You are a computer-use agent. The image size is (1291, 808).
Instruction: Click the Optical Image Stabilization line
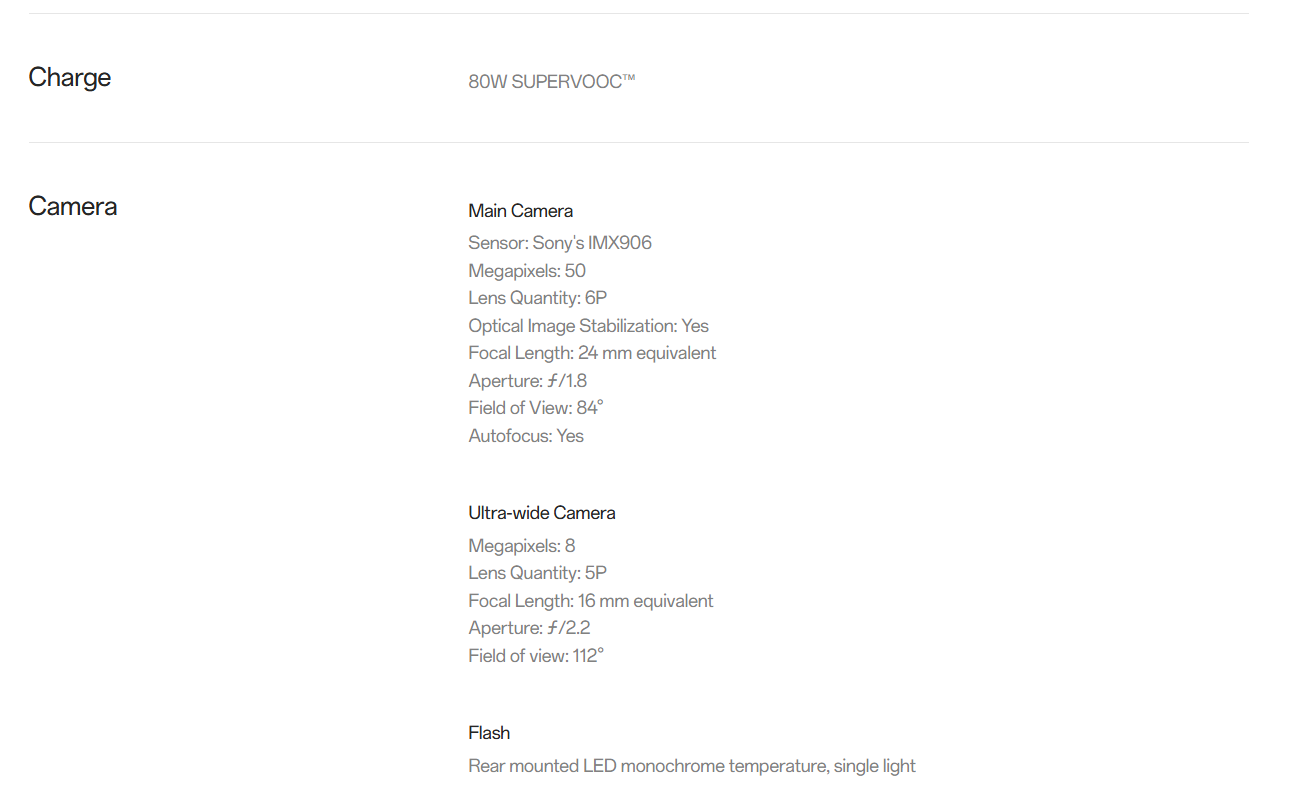588,326
